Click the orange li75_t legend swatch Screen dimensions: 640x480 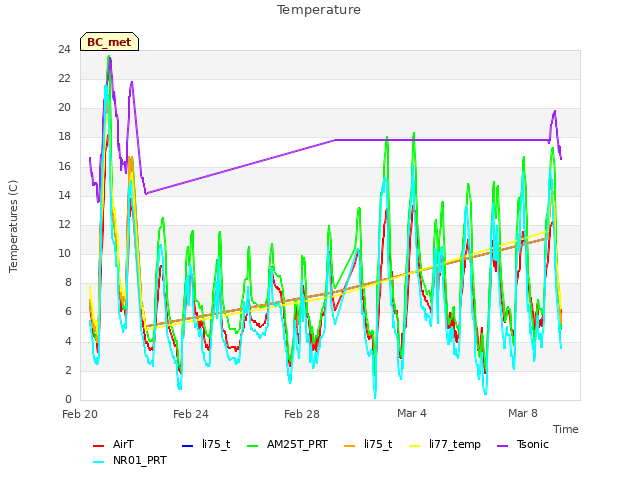(x=350, y=445)
